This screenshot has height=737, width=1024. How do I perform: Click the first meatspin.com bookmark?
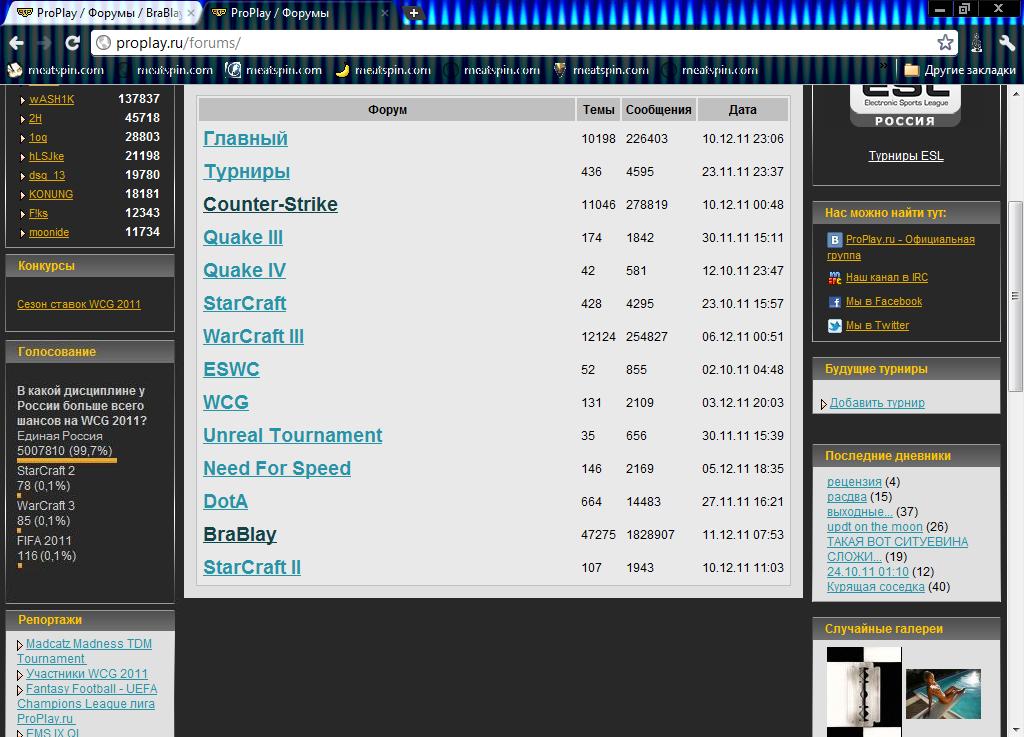(x=56, y=70)
